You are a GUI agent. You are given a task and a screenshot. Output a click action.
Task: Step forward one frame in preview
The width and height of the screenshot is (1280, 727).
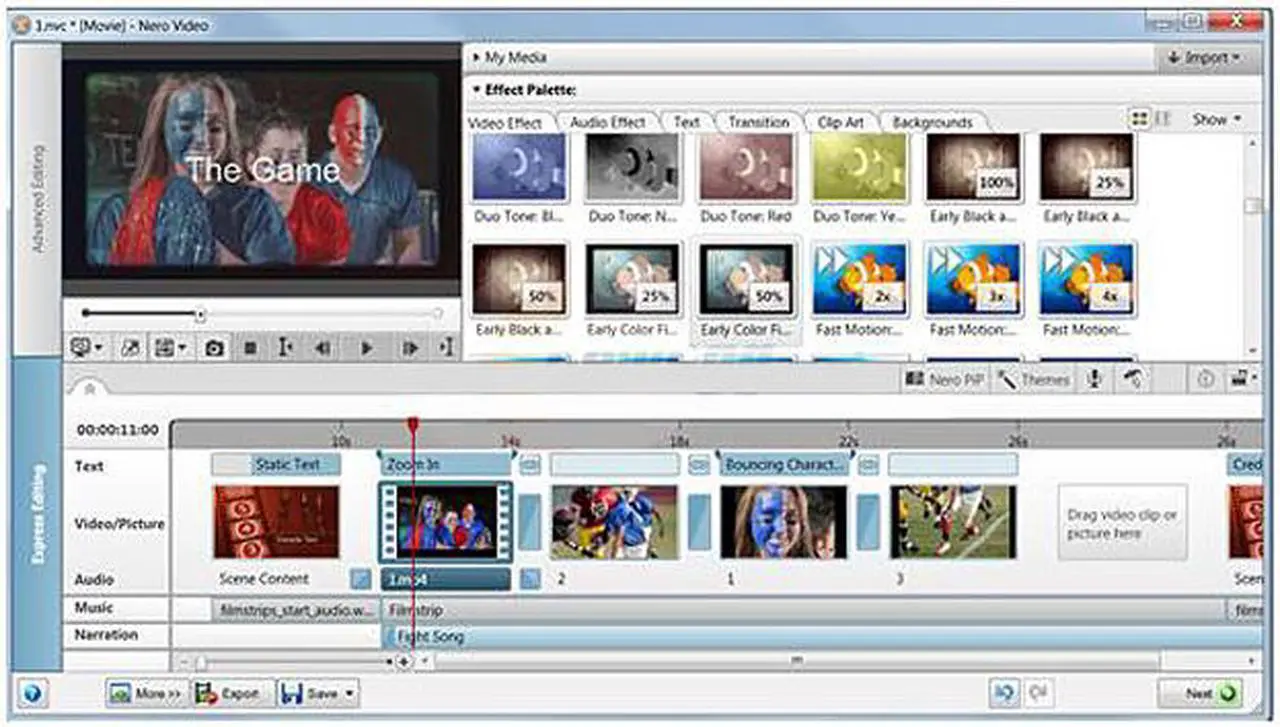(410, 348)
